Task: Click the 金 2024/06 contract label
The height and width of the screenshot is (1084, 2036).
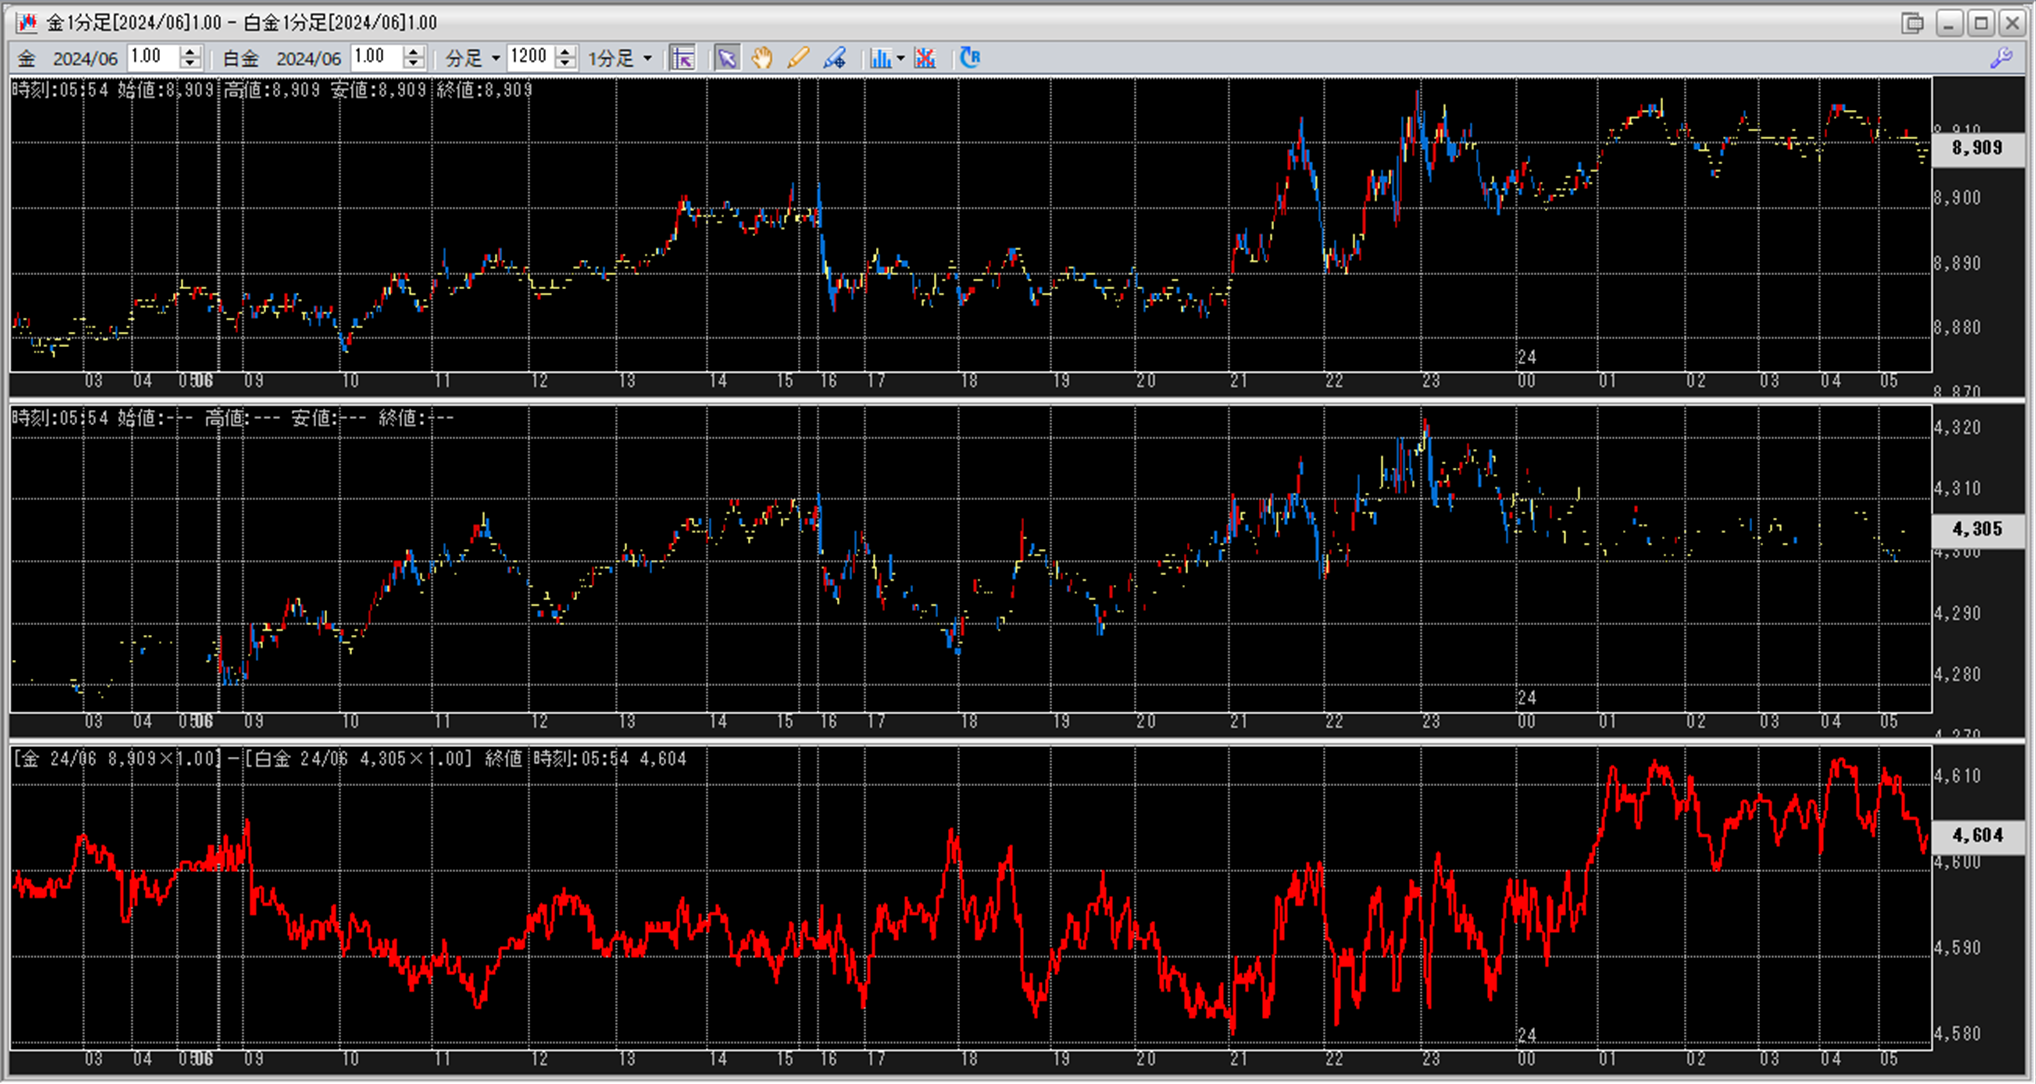Action: [68, 58]
